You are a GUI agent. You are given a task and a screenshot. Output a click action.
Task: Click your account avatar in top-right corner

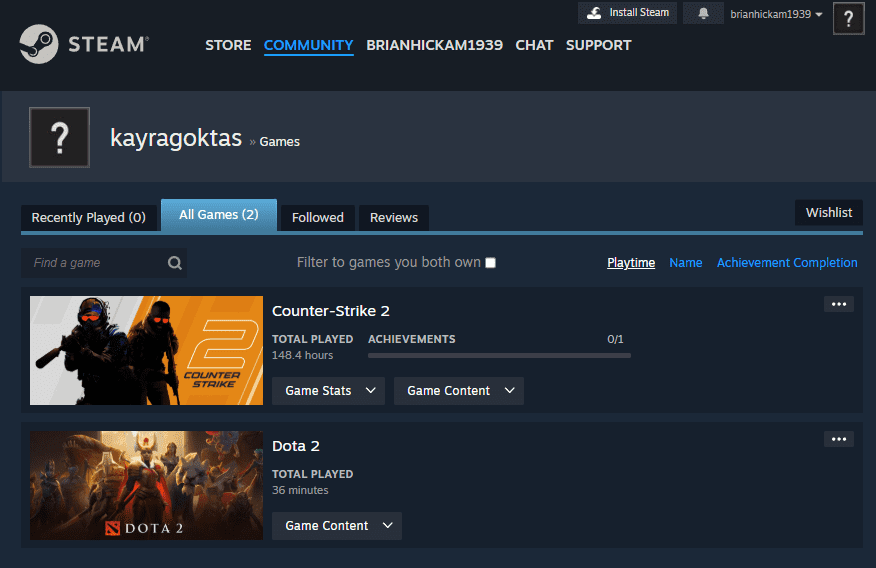(848, 18)
